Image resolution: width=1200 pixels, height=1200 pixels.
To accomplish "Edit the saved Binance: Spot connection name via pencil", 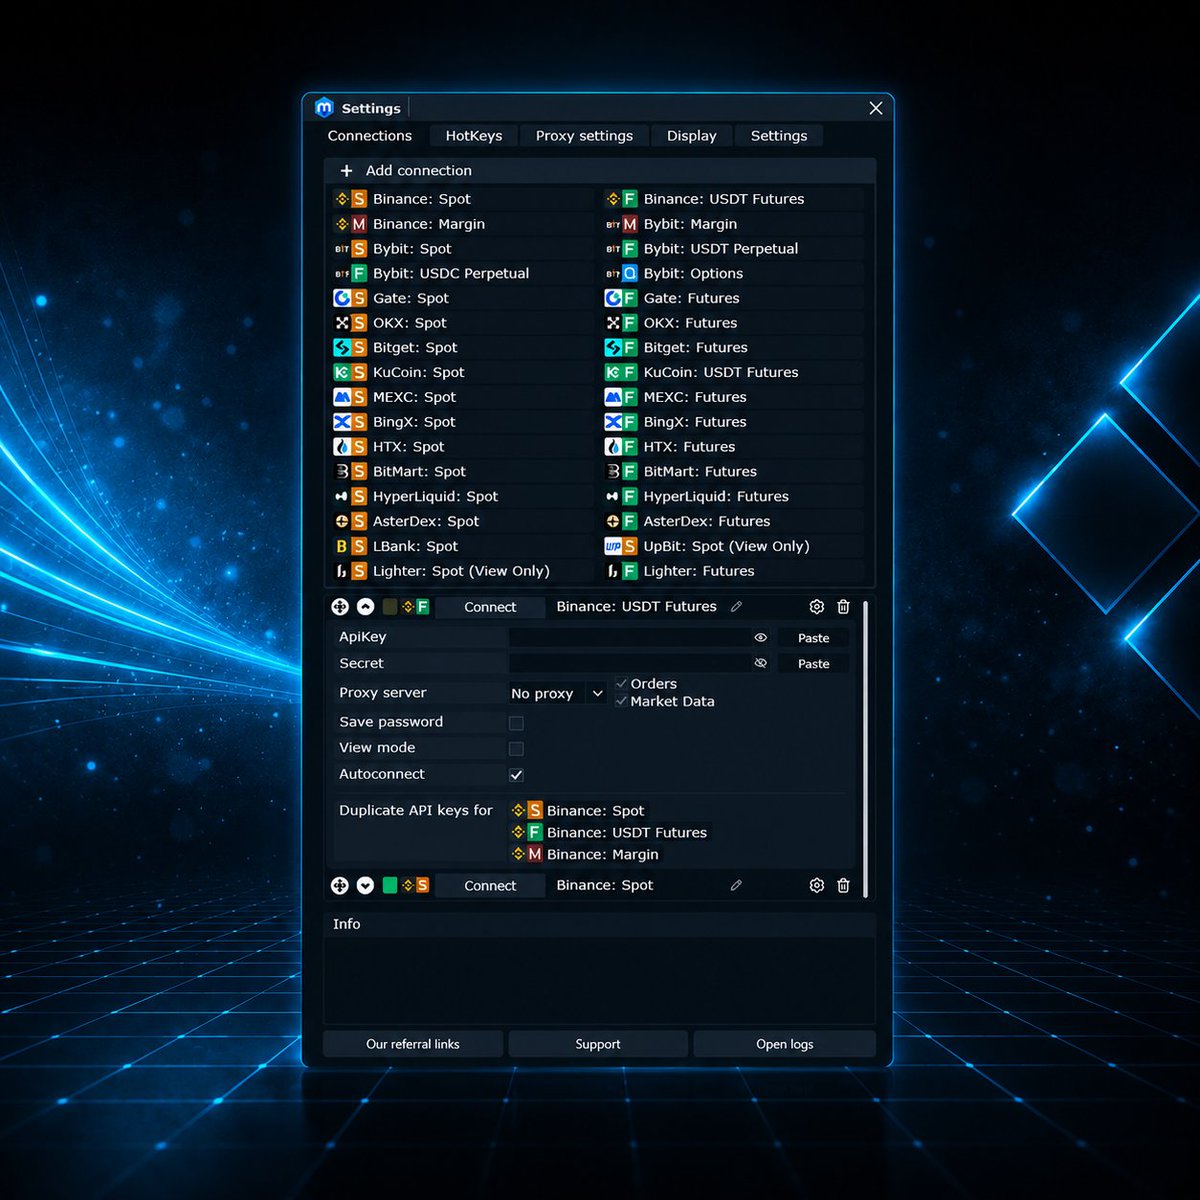I will [737, 885].
